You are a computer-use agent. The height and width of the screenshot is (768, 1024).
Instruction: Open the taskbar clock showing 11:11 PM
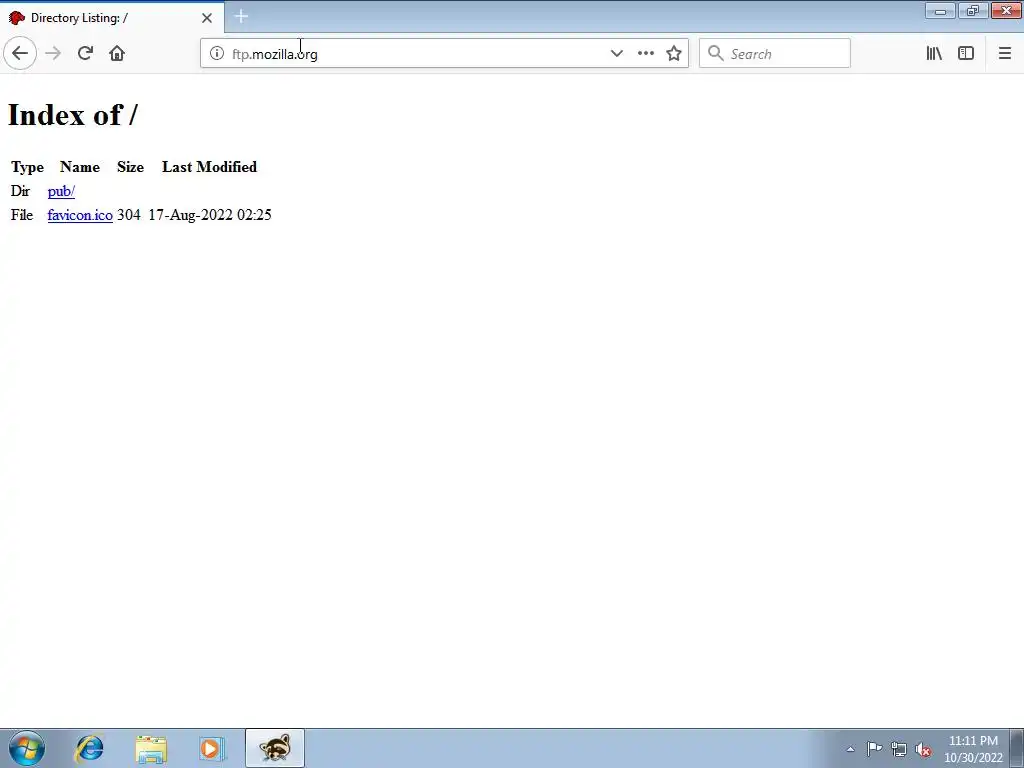pos(973,749)
